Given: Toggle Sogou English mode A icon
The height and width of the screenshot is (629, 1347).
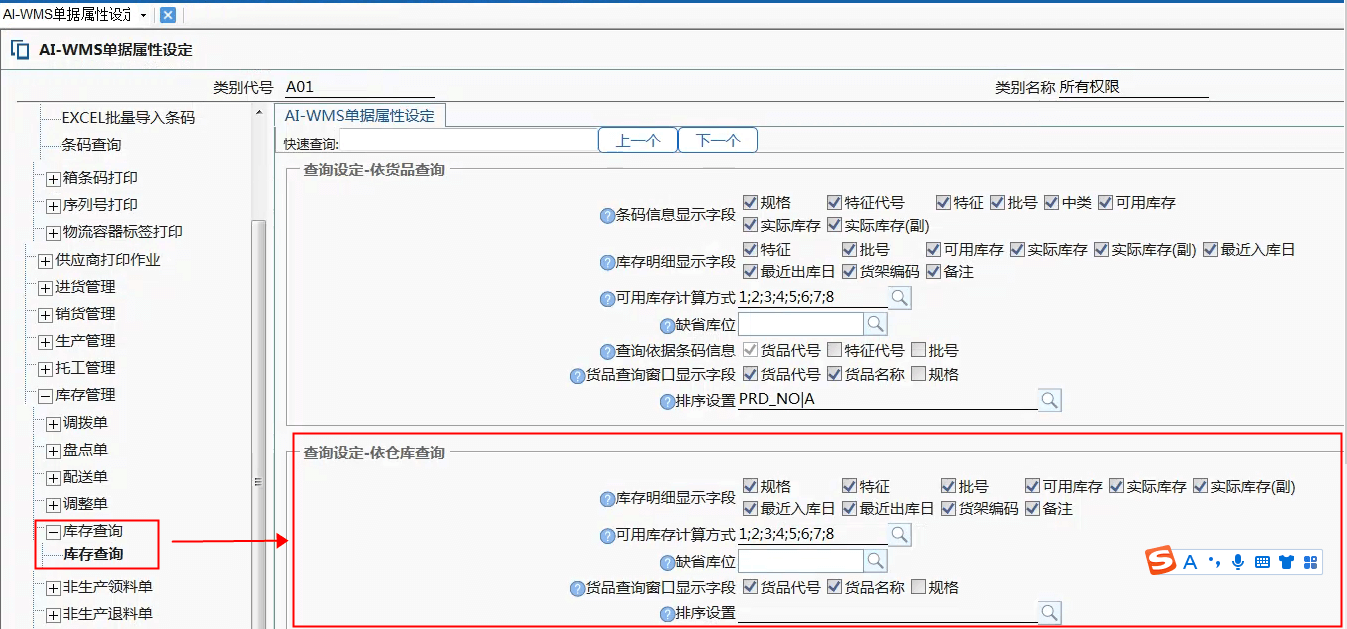Looking at the screenshot, I should tap(1190, 562).
